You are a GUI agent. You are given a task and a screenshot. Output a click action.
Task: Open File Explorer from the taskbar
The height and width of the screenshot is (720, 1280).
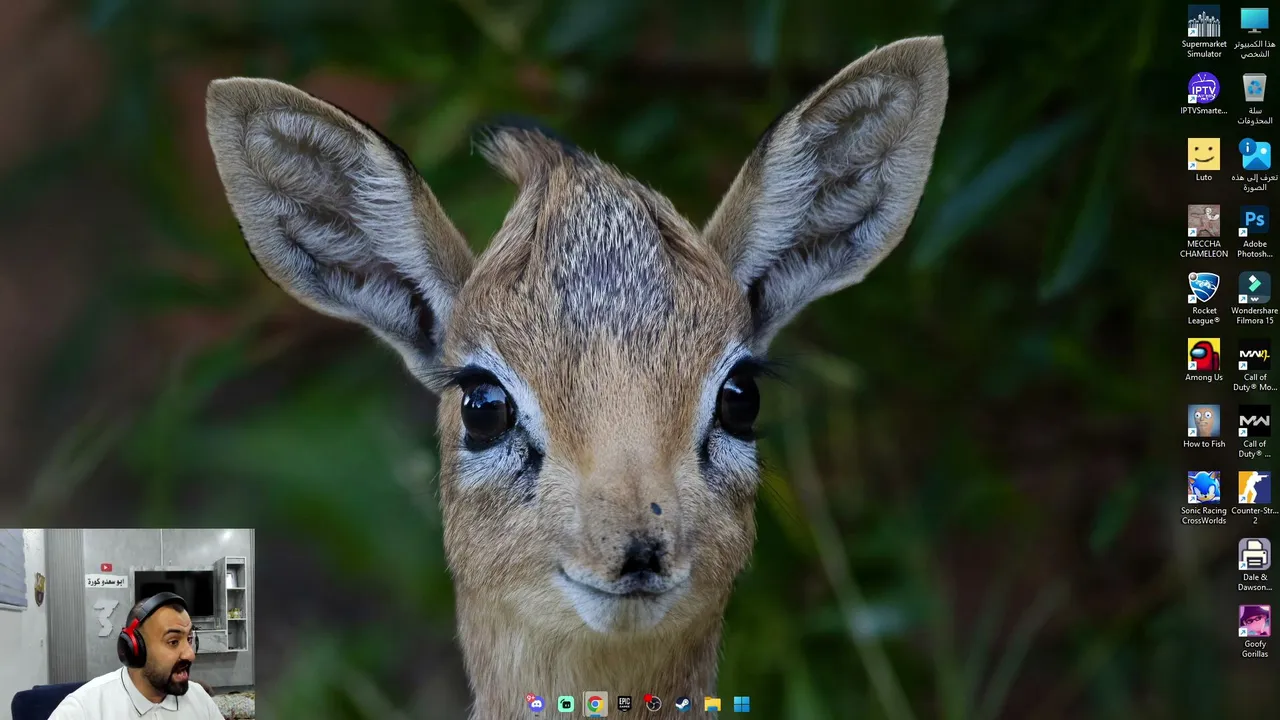click(712, 704)
